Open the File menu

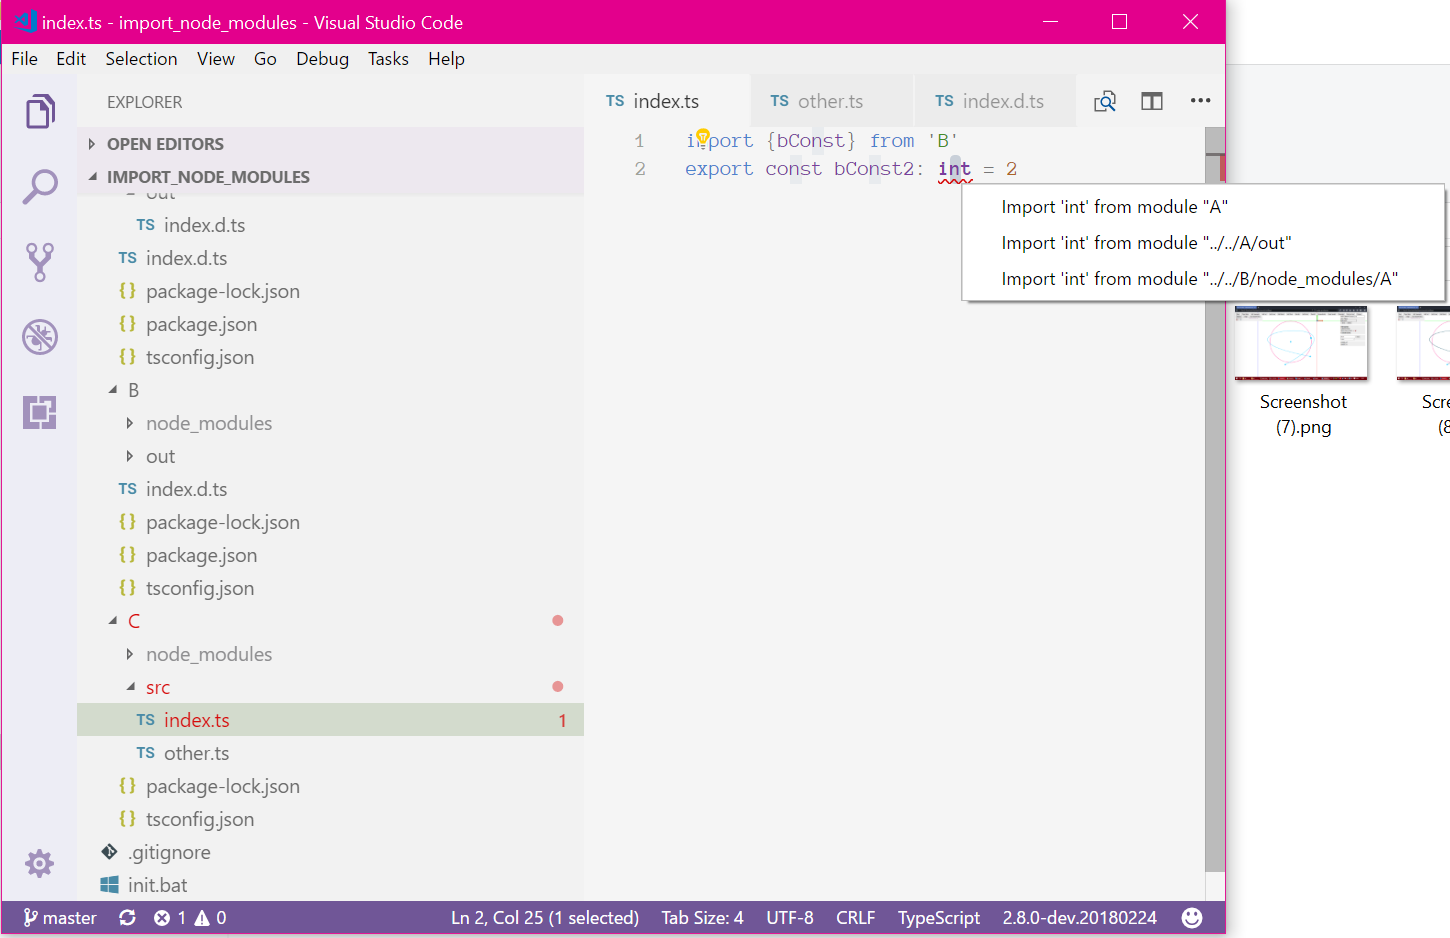(x=24, y=59)
